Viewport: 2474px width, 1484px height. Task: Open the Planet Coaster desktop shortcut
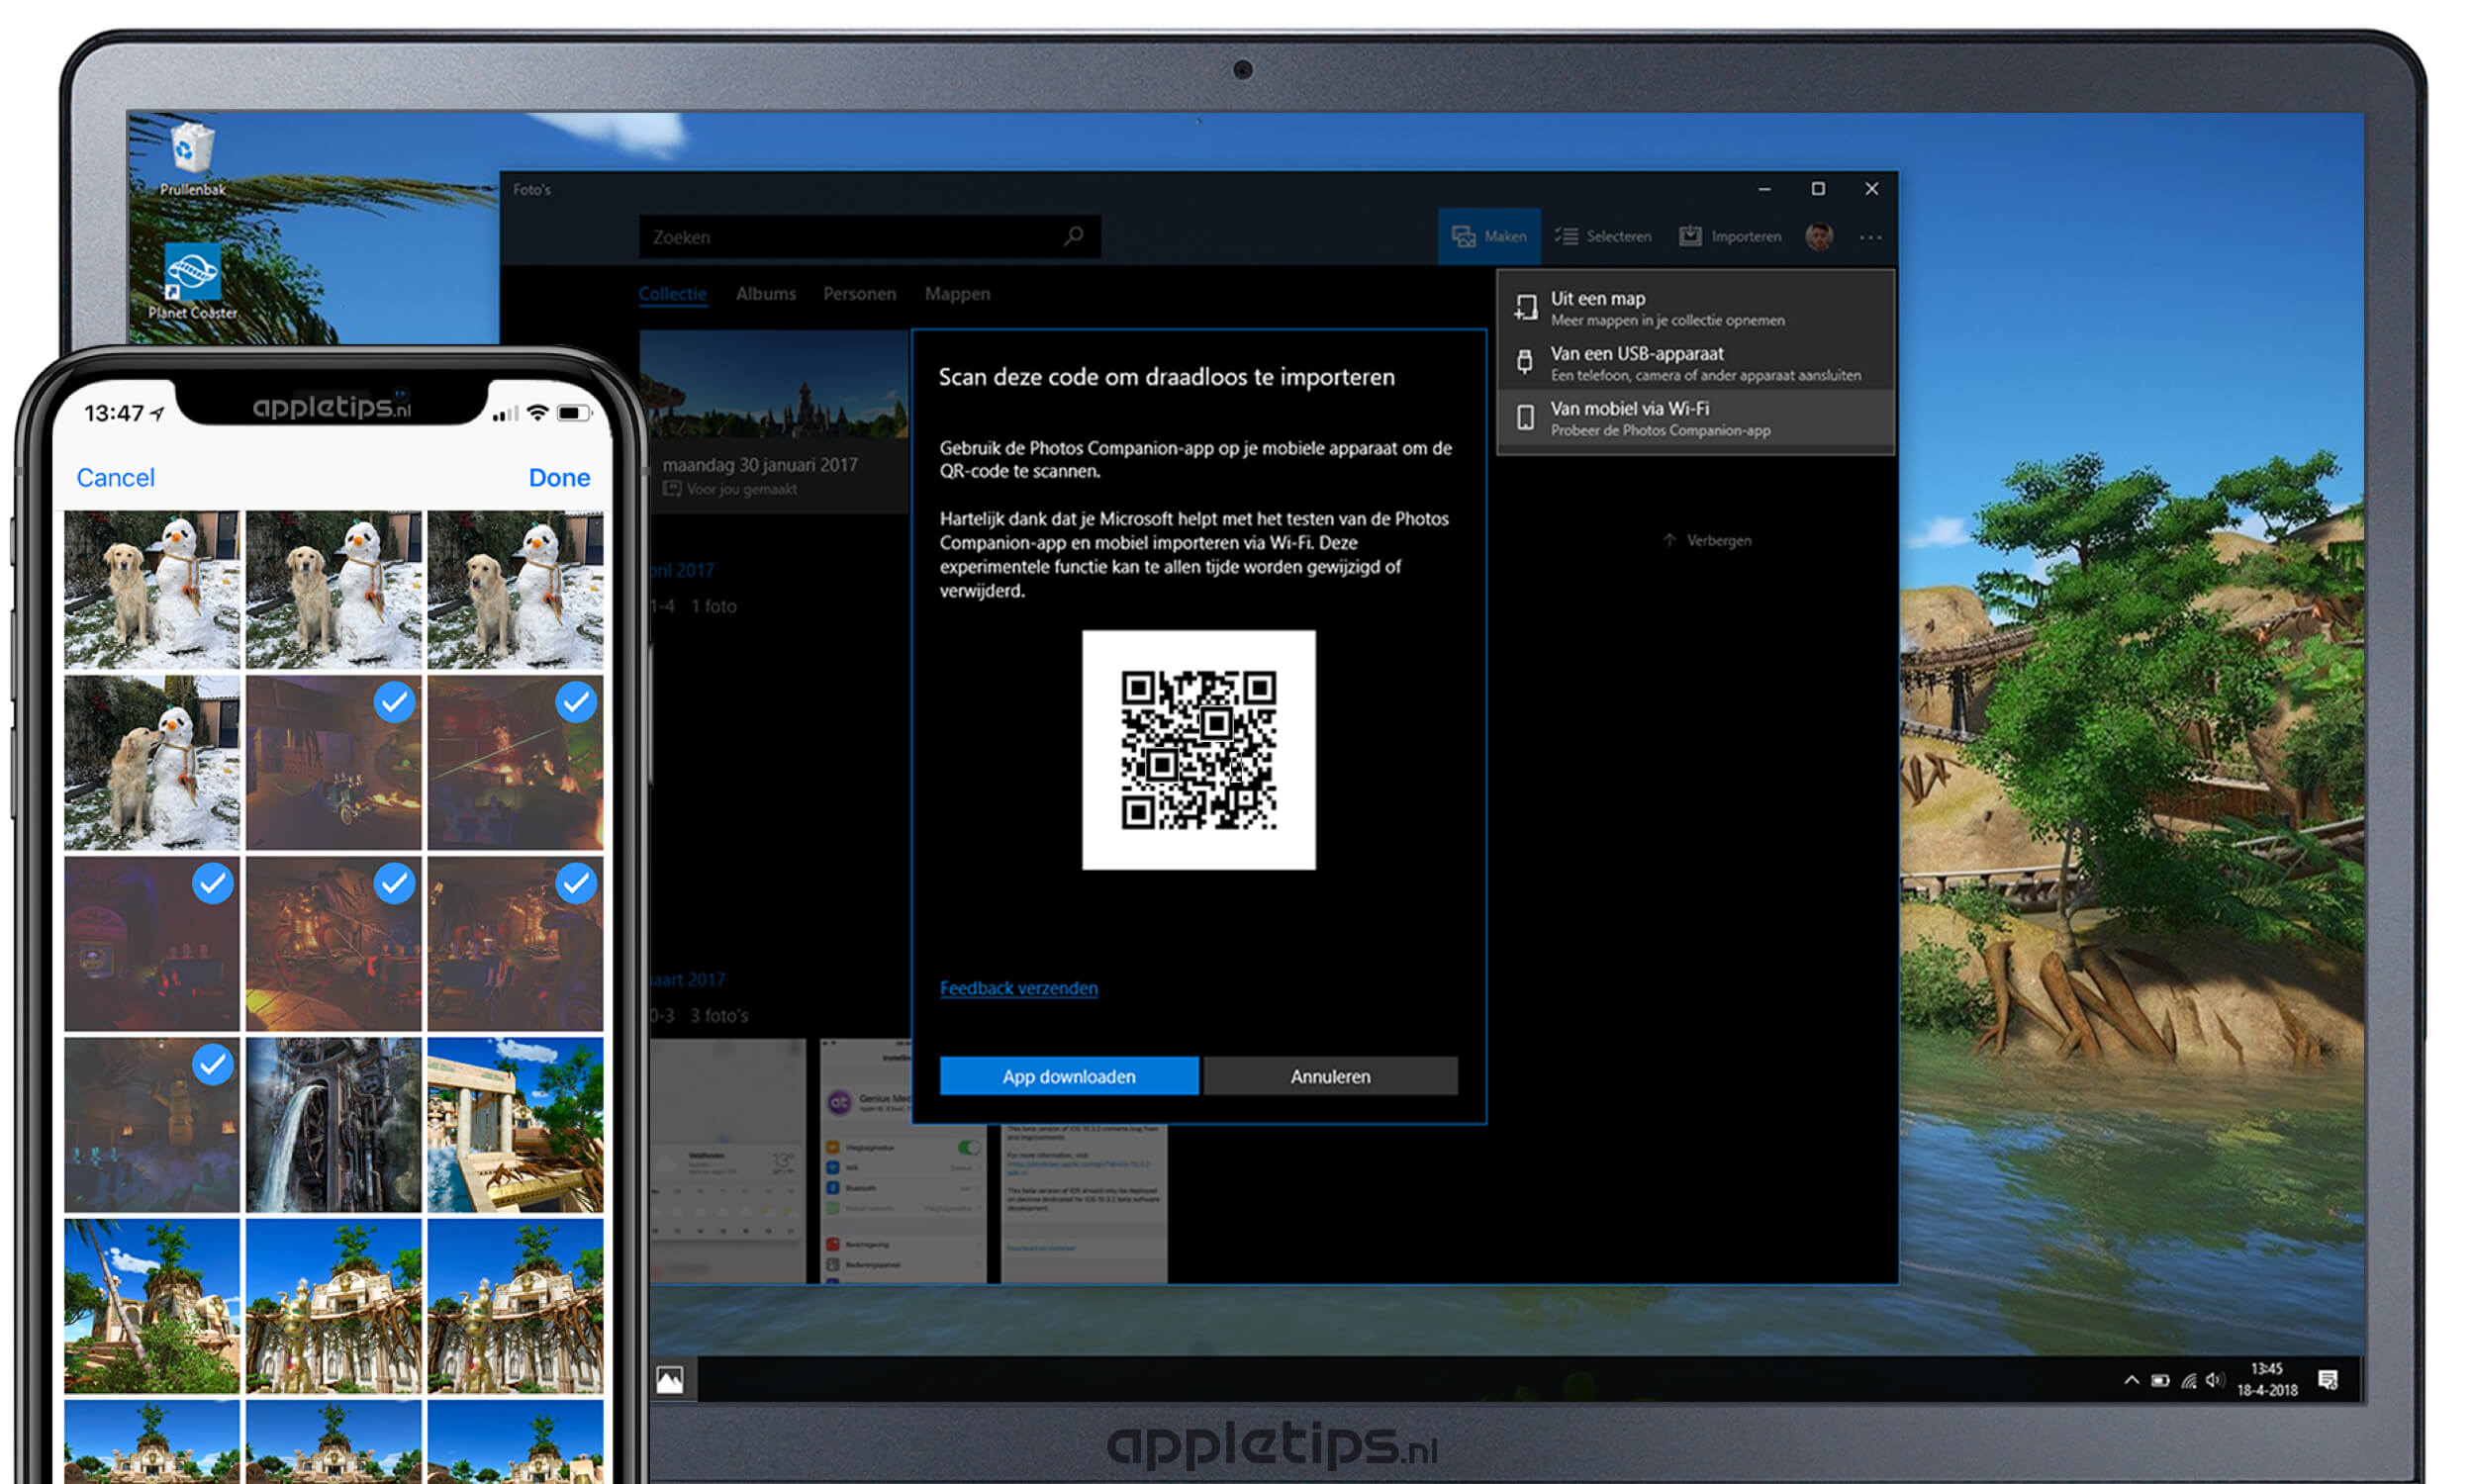[x=192, y=281]
